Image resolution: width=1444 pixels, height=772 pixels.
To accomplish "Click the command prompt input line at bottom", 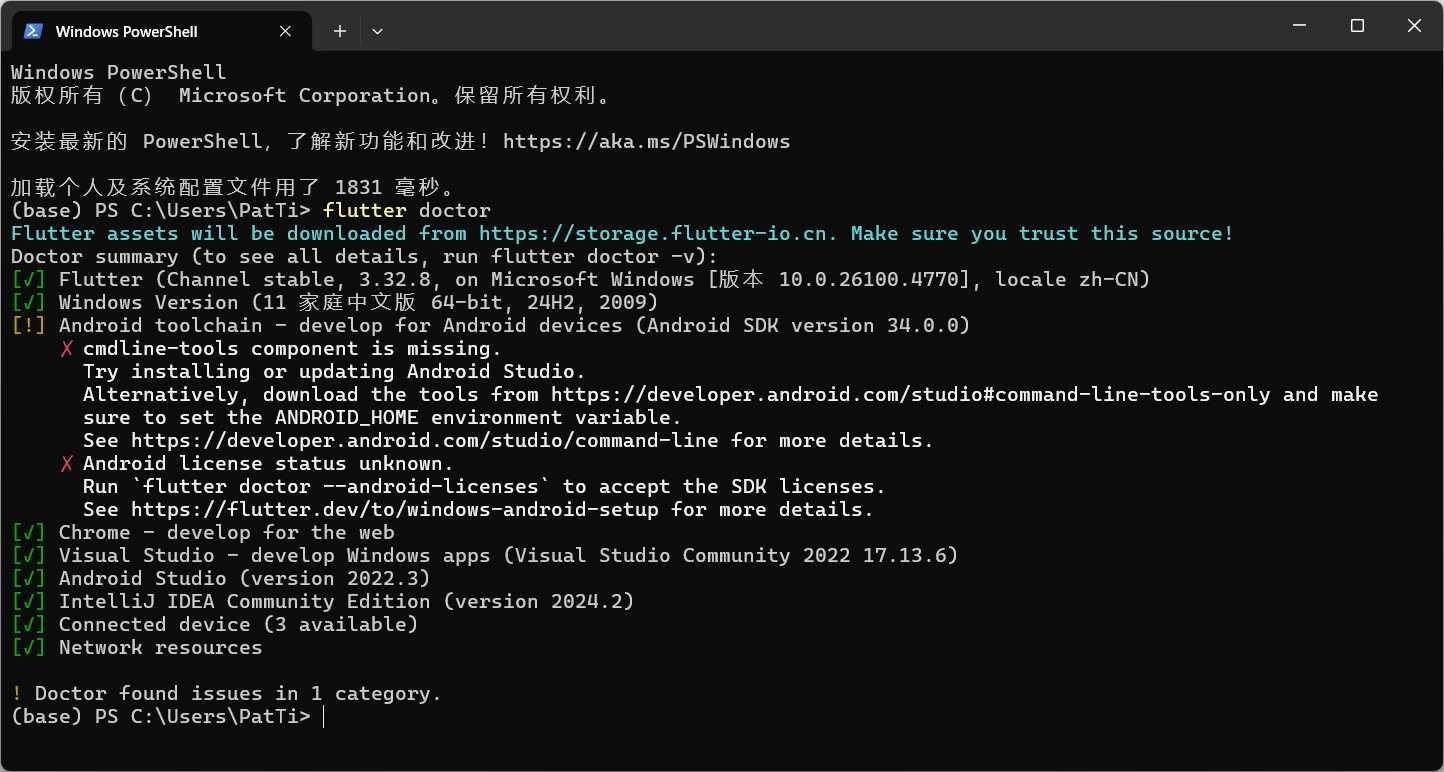I will 722,717.
